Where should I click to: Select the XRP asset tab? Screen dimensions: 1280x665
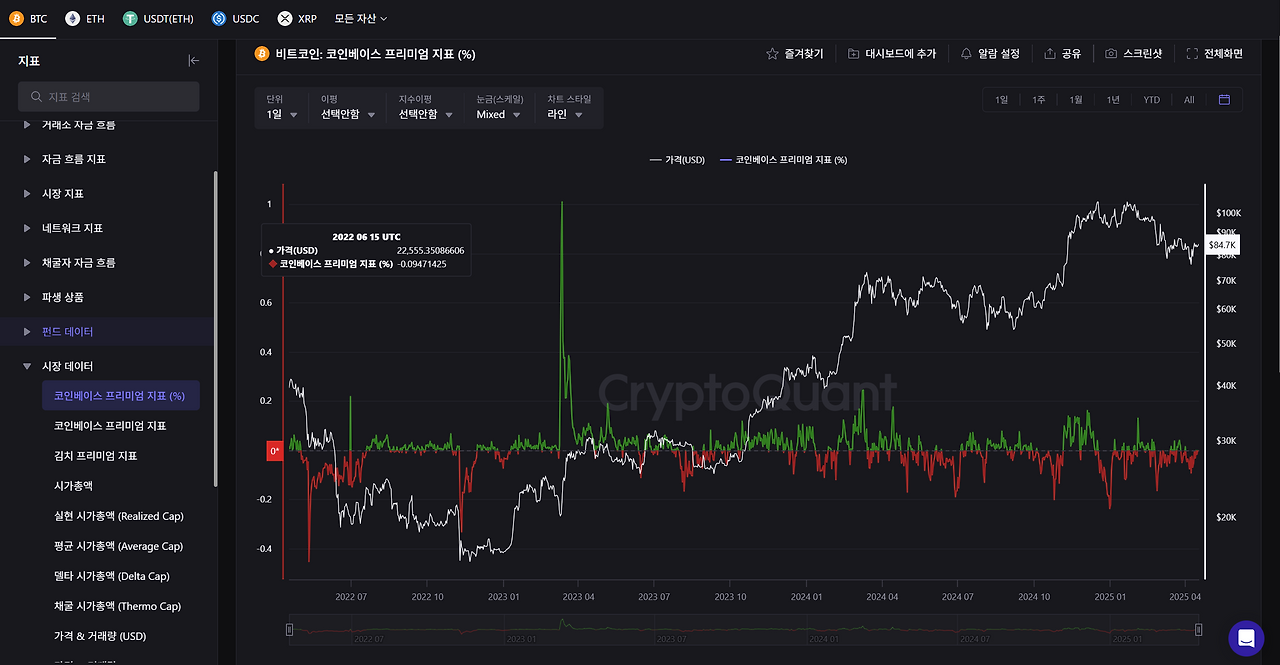pyautogui.click(x=297, y=18)
